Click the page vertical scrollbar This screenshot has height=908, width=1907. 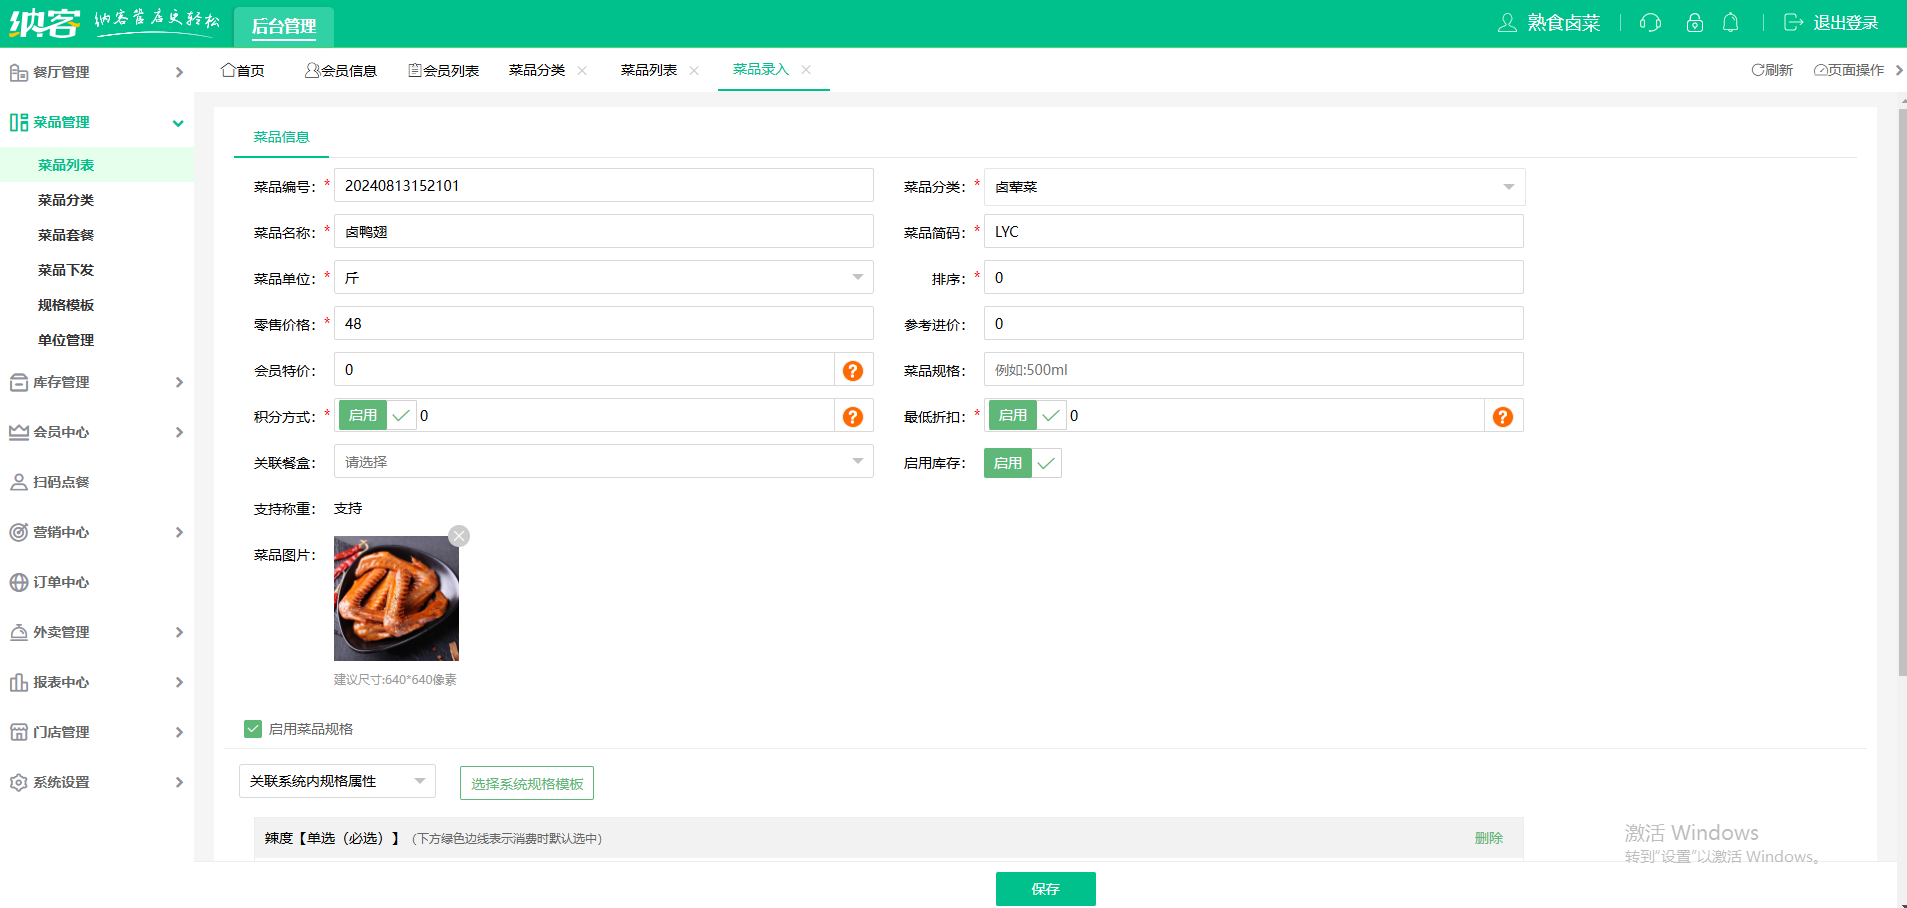pos(1902,392)
